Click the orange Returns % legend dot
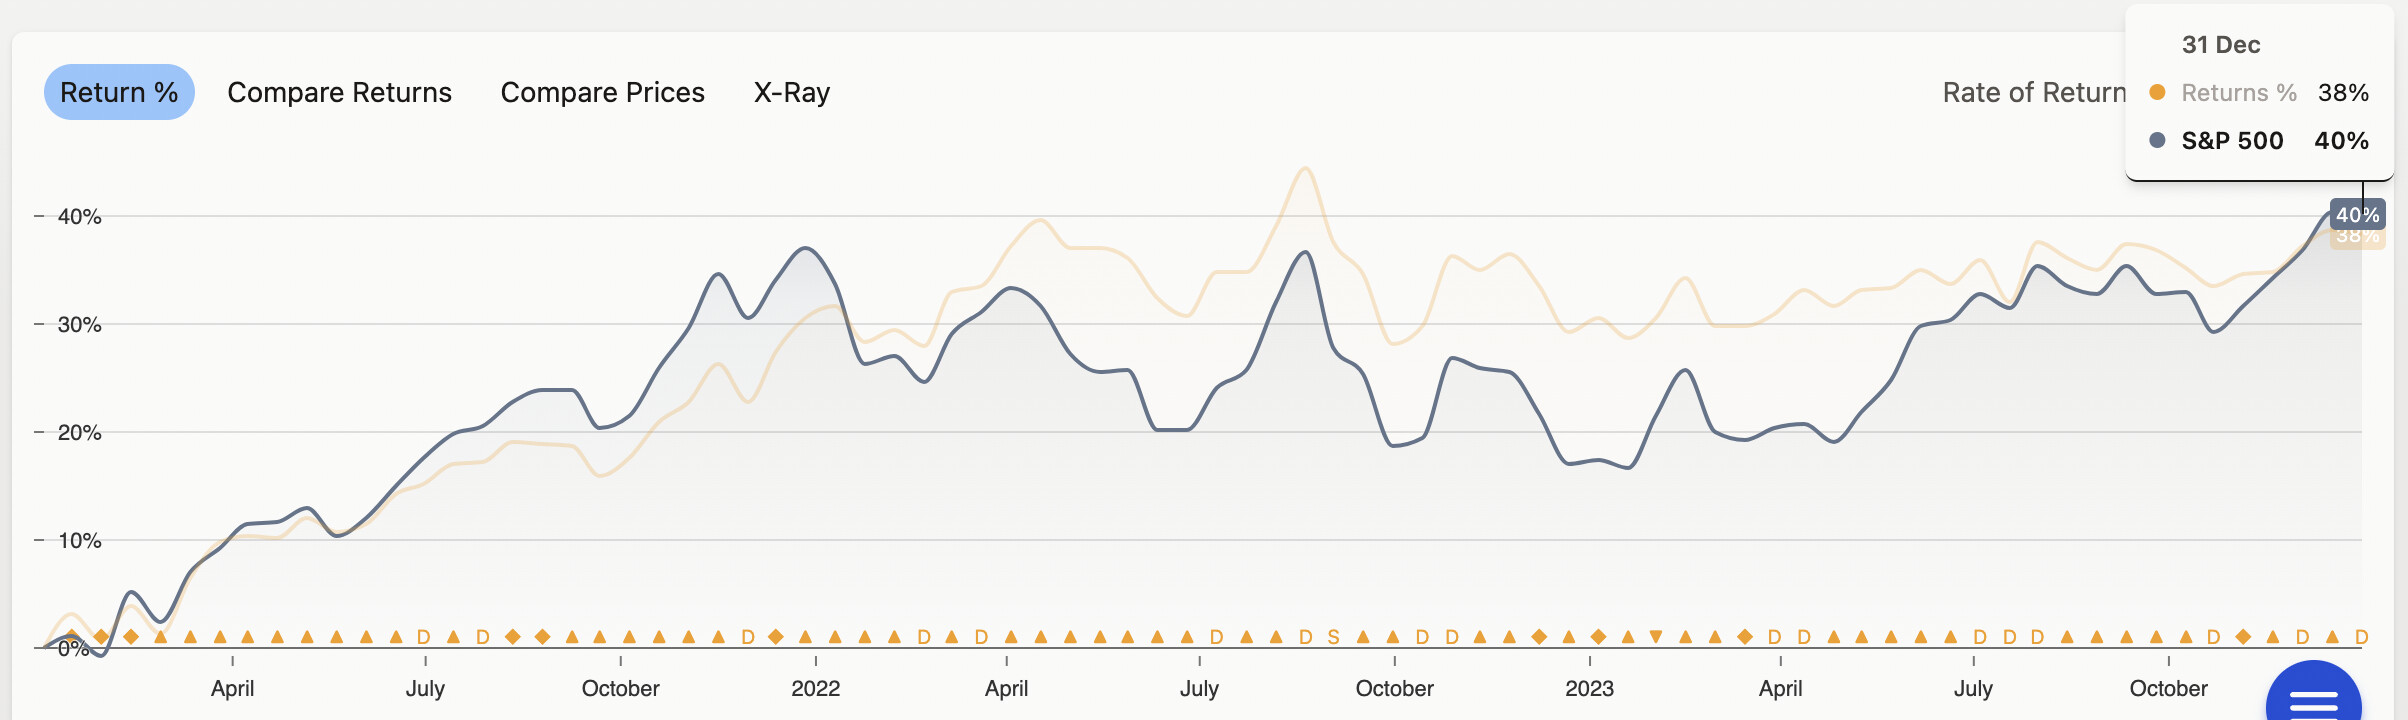Viewport: 2408px width, 720px height. tap(2157, 92)
